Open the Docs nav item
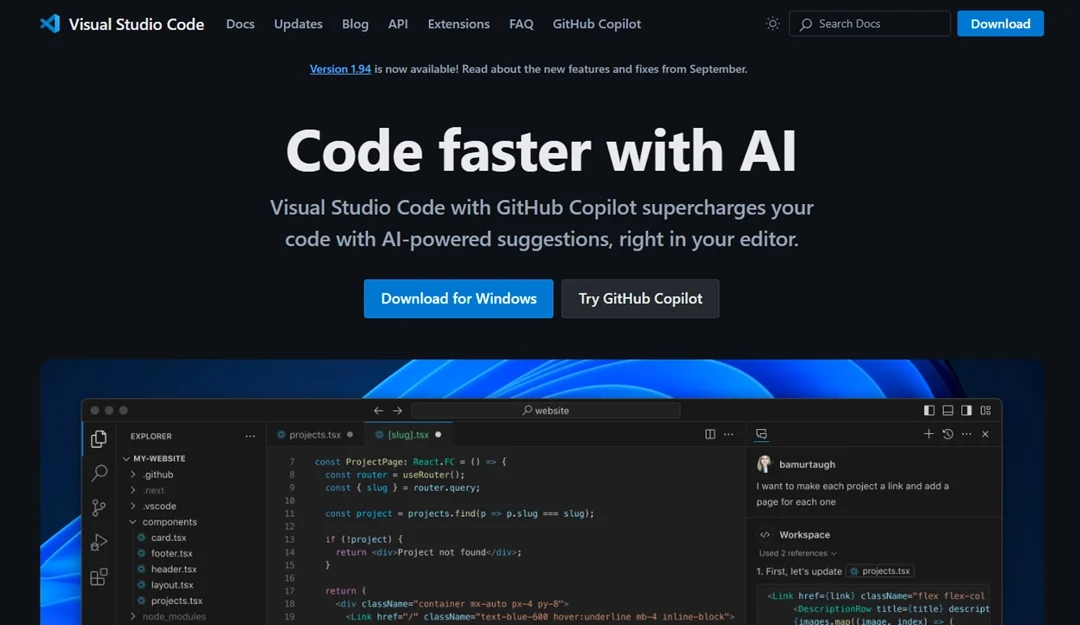This screenshot has width=1080, height=625. tap(240, 24)
